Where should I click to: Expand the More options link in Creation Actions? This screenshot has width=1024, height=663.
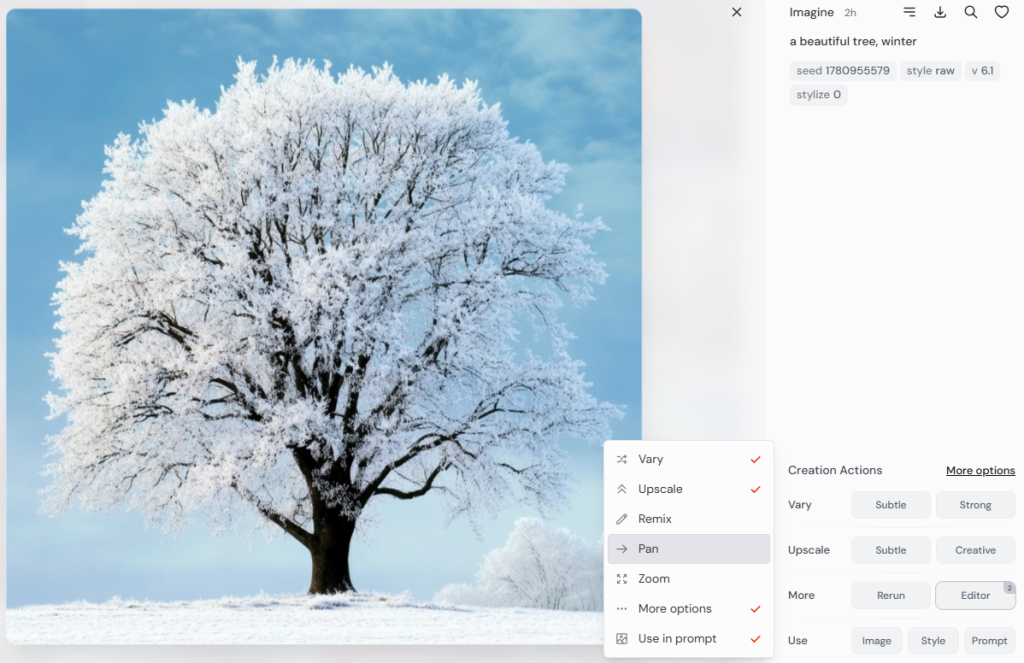[x=980, y=470]
